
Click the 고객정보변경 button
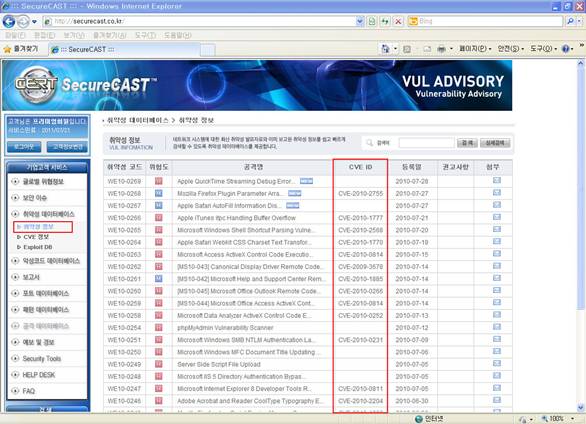pos(67,147)
